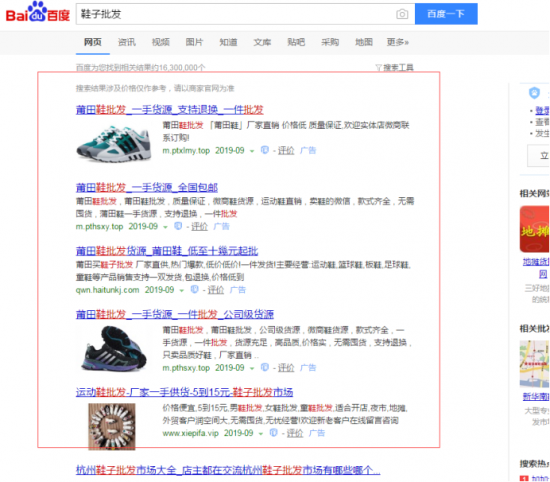Viewport: 550px width, 482px height.
Task: Click shield icon beside qwn.haitunkj.com
Action: [x=195, y=289]
